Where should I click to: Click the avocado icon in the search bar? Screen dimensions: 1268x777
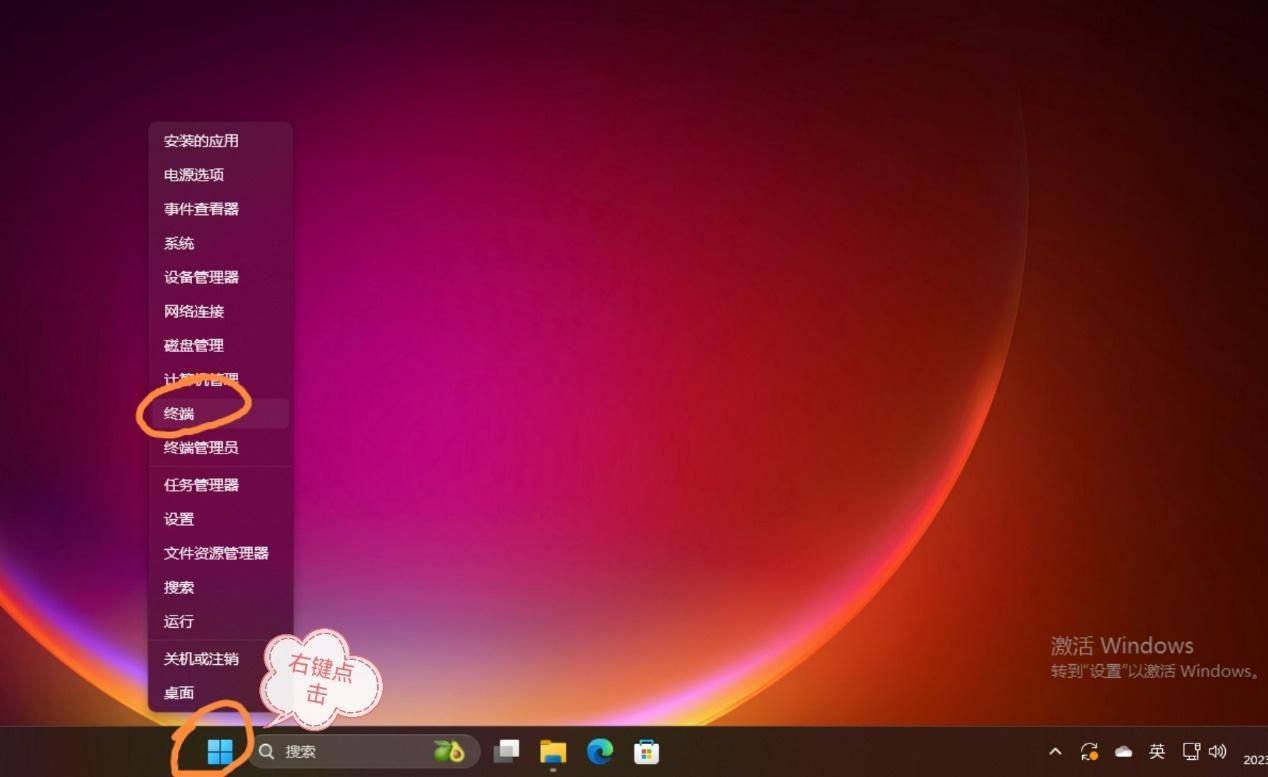447,751
